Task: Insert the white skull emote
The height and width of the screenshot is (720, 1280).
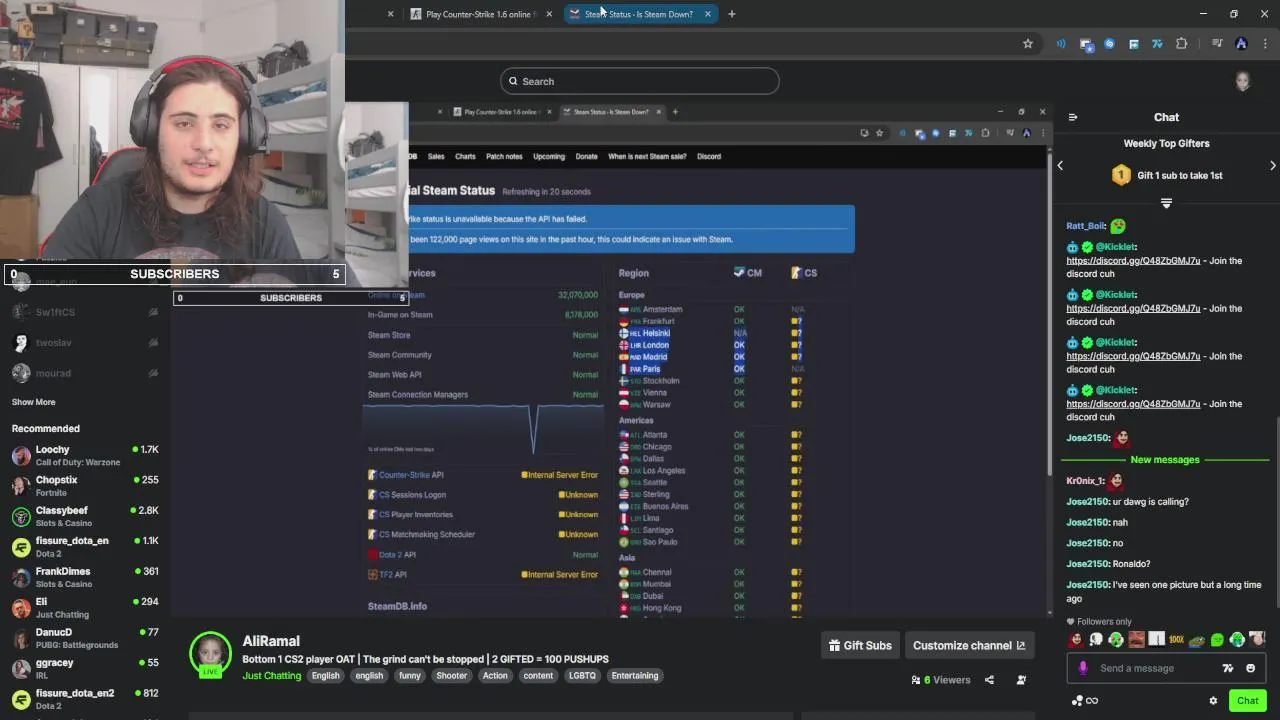Action: point(1096,640)
